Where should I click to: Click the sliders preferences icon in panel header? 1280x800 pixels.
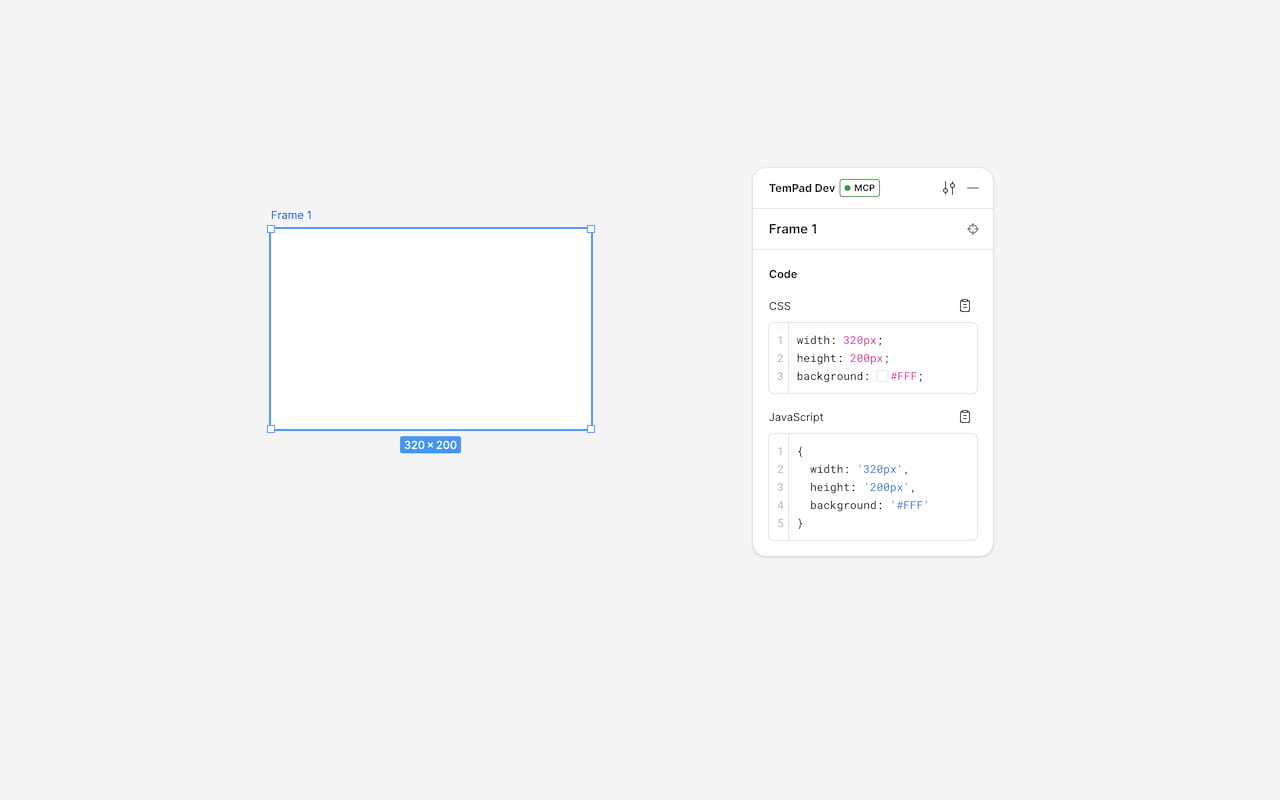click(x=948, y=187)
